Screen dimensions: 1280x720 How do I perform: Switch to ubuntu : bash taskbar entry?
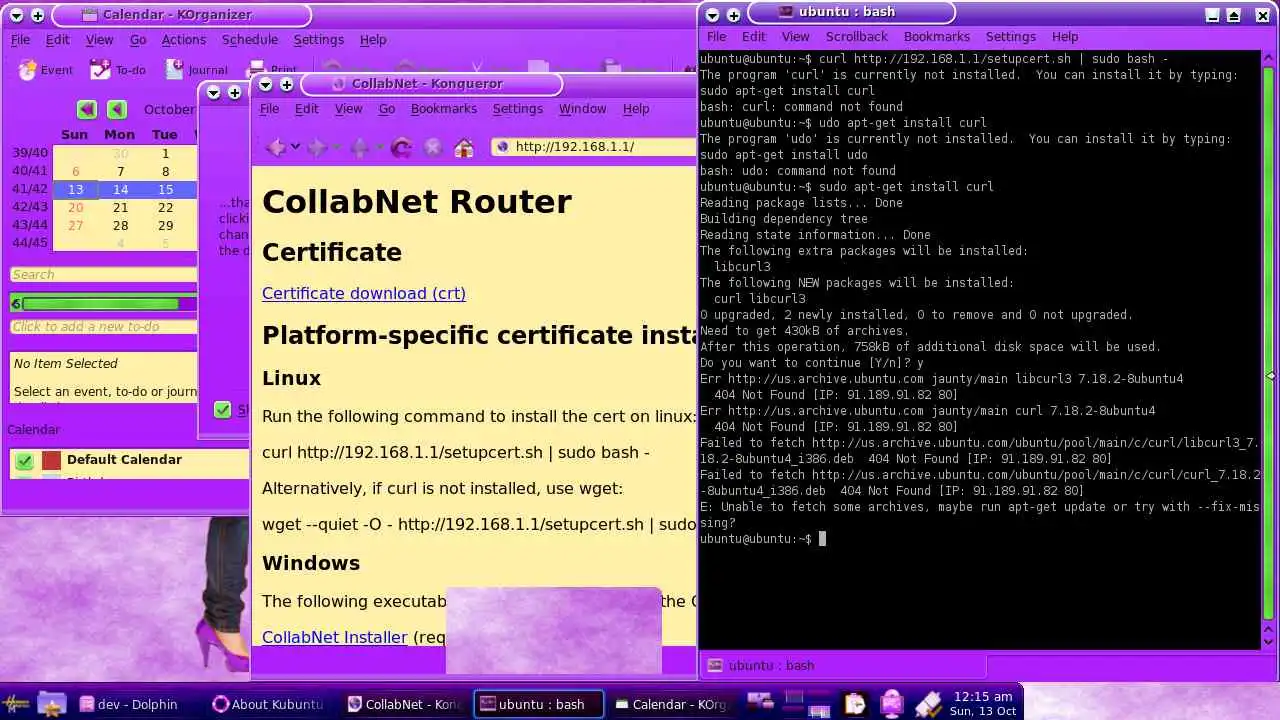[538, 704]
